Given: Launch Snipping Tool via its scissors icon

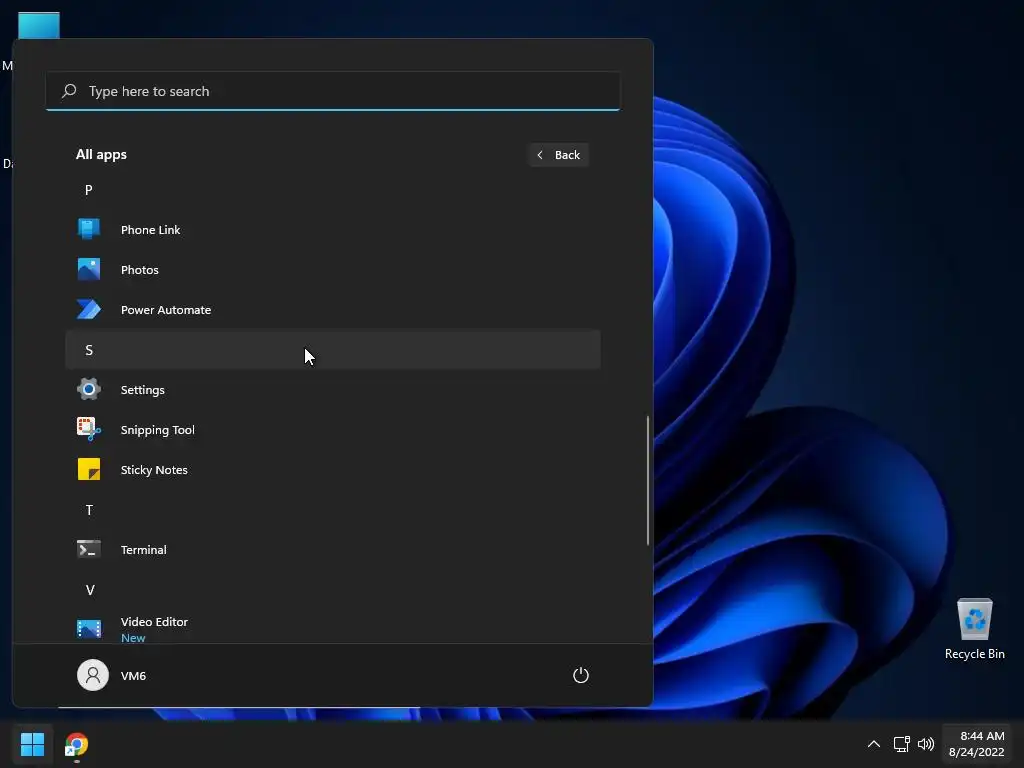Looking at the screenshot, I should pyautogui.click(x=89, y=429).
